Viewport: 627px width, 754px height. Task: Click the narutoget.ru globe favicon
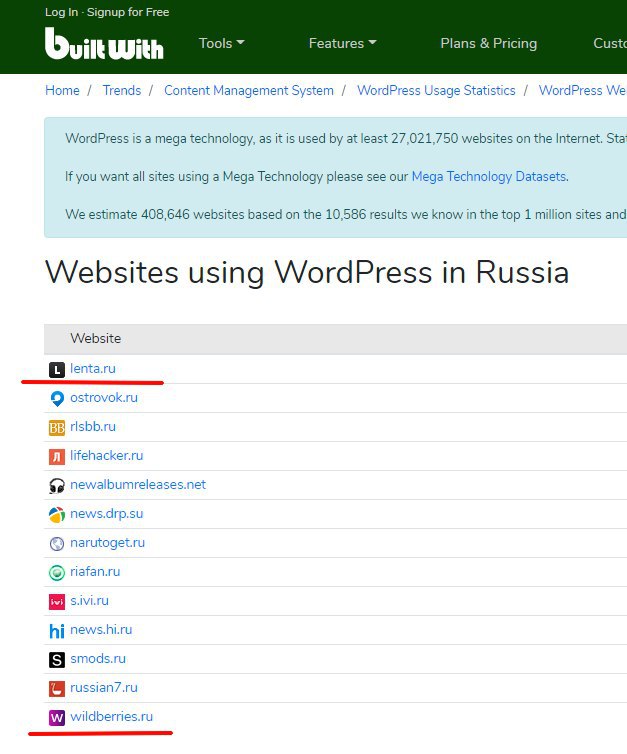pos(57,543)
